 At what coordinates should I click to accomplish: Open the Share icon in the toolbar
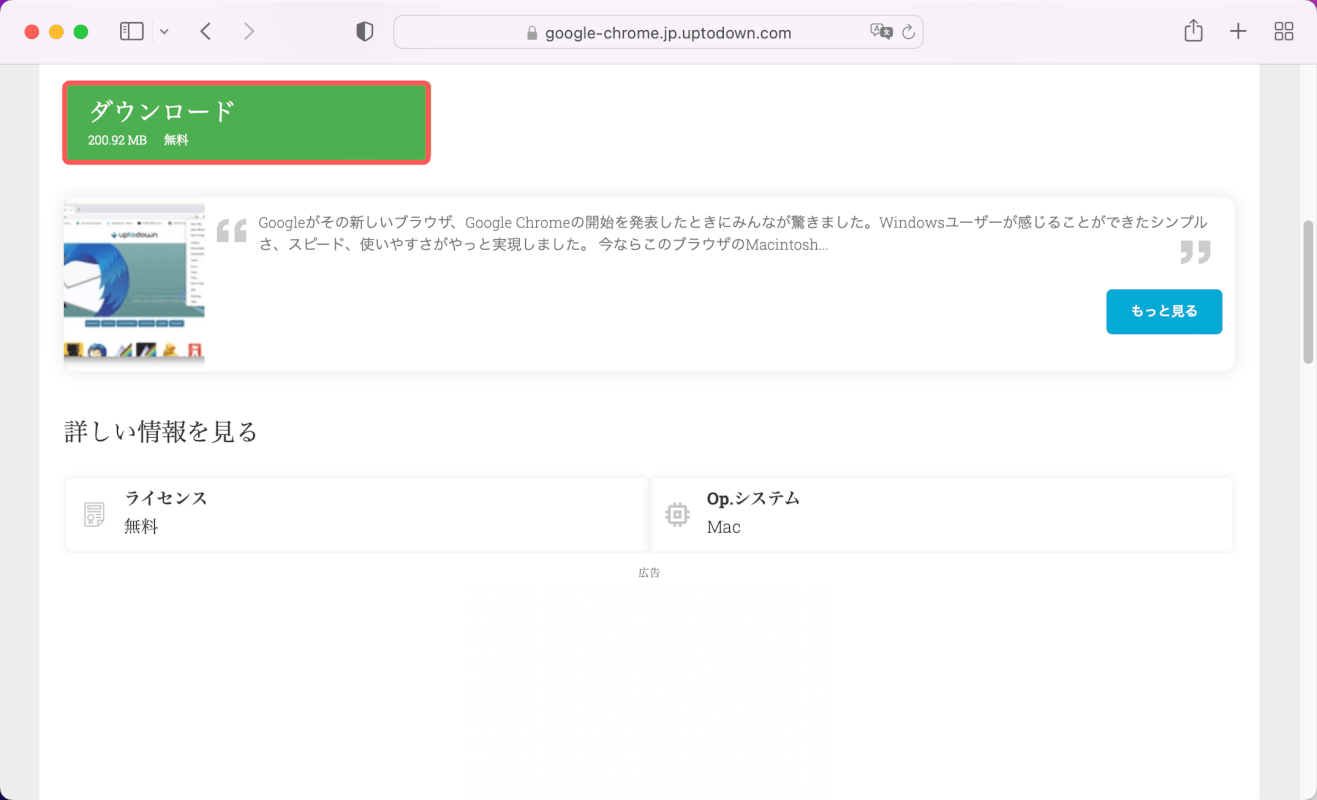coord(1193,31)
